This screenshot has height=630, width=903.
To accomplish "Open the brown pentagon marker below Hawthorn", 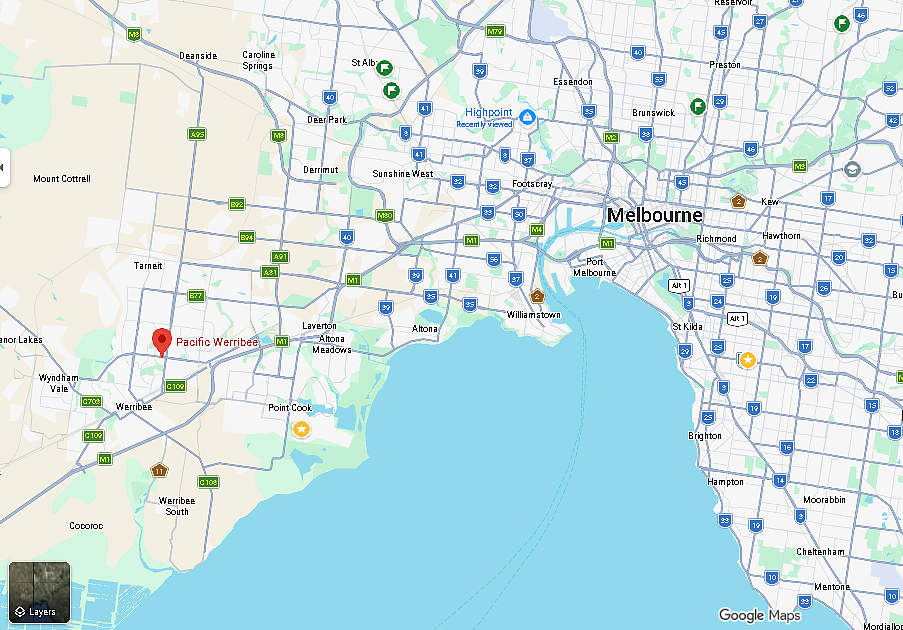I will tap(760, 259).
